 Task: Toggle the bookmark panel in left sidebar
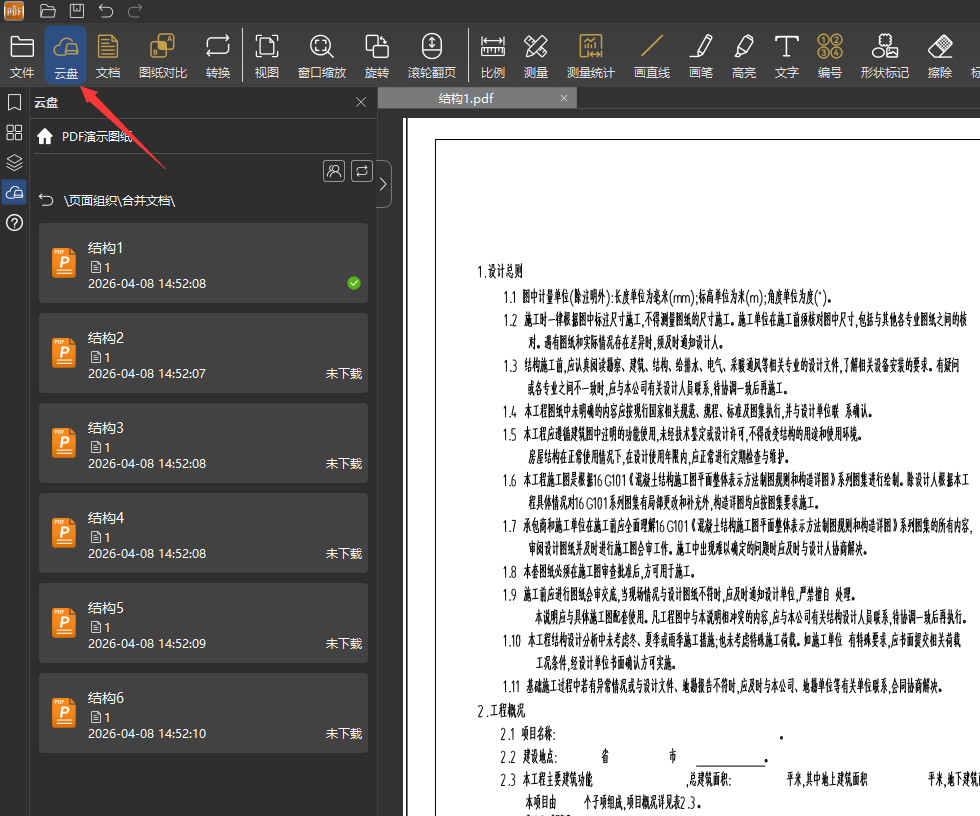pyautogui.click(x=14, y=102)
